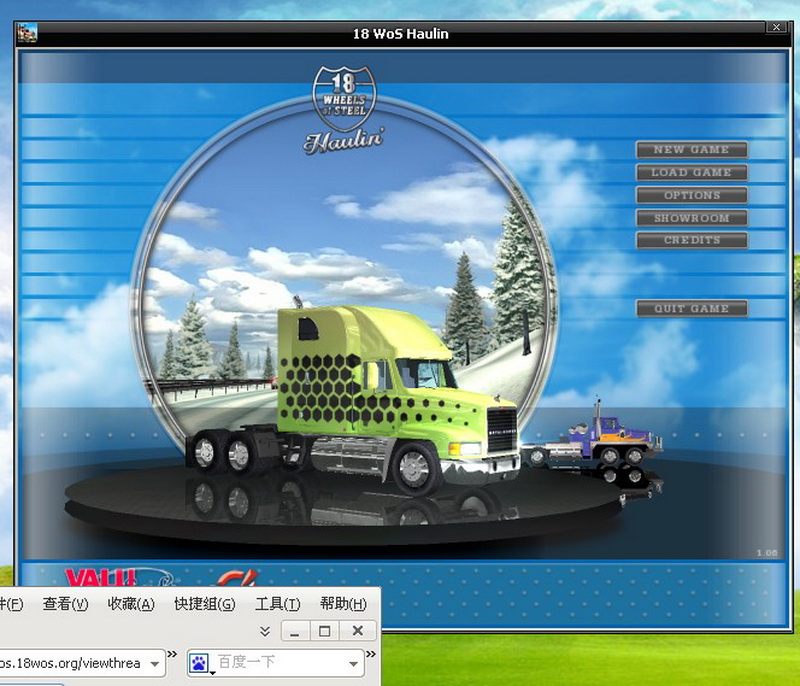Open the Load Game screen
Screen dimensions: 800x686
(x=691, y=173)
